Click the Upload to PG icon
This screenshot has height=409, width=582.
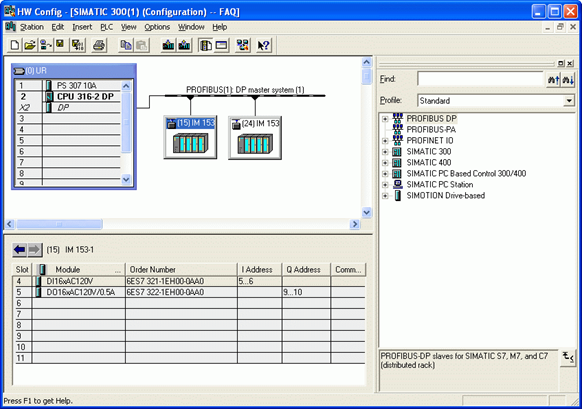pyautogui.click(x=184, y=45)
